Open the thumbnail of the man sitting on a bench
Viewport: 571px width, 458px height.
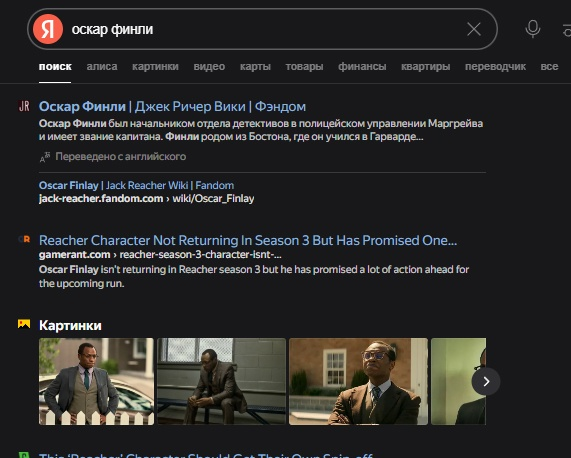[x=221, y=381]
